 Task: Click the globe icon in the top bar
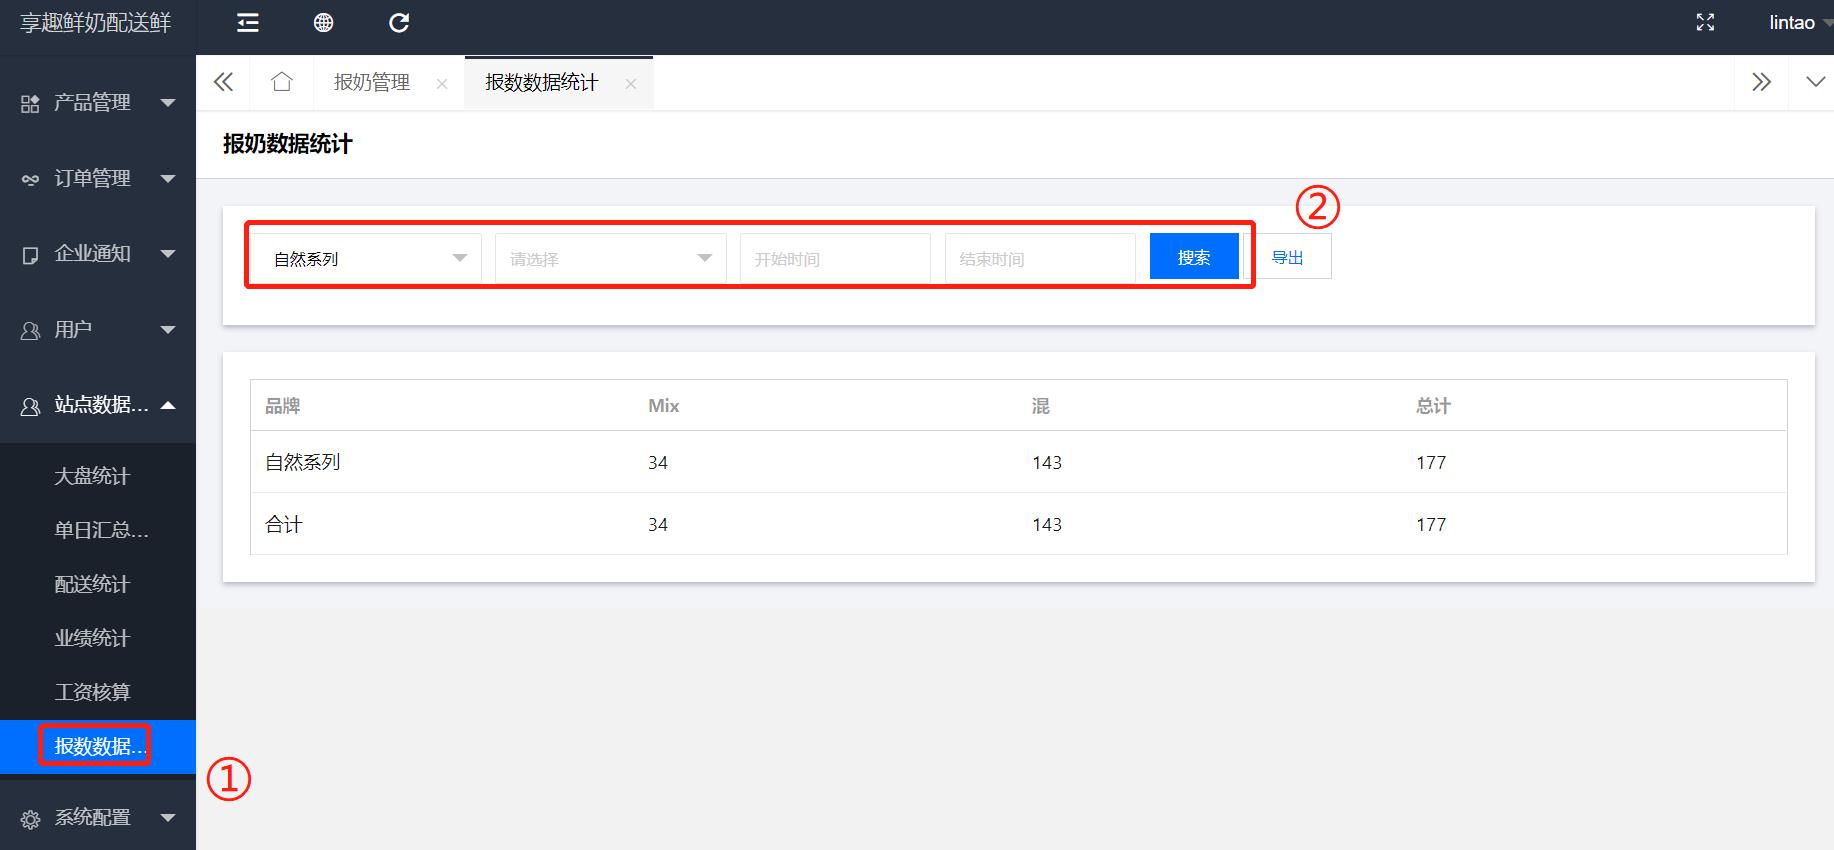coord(323,23)
